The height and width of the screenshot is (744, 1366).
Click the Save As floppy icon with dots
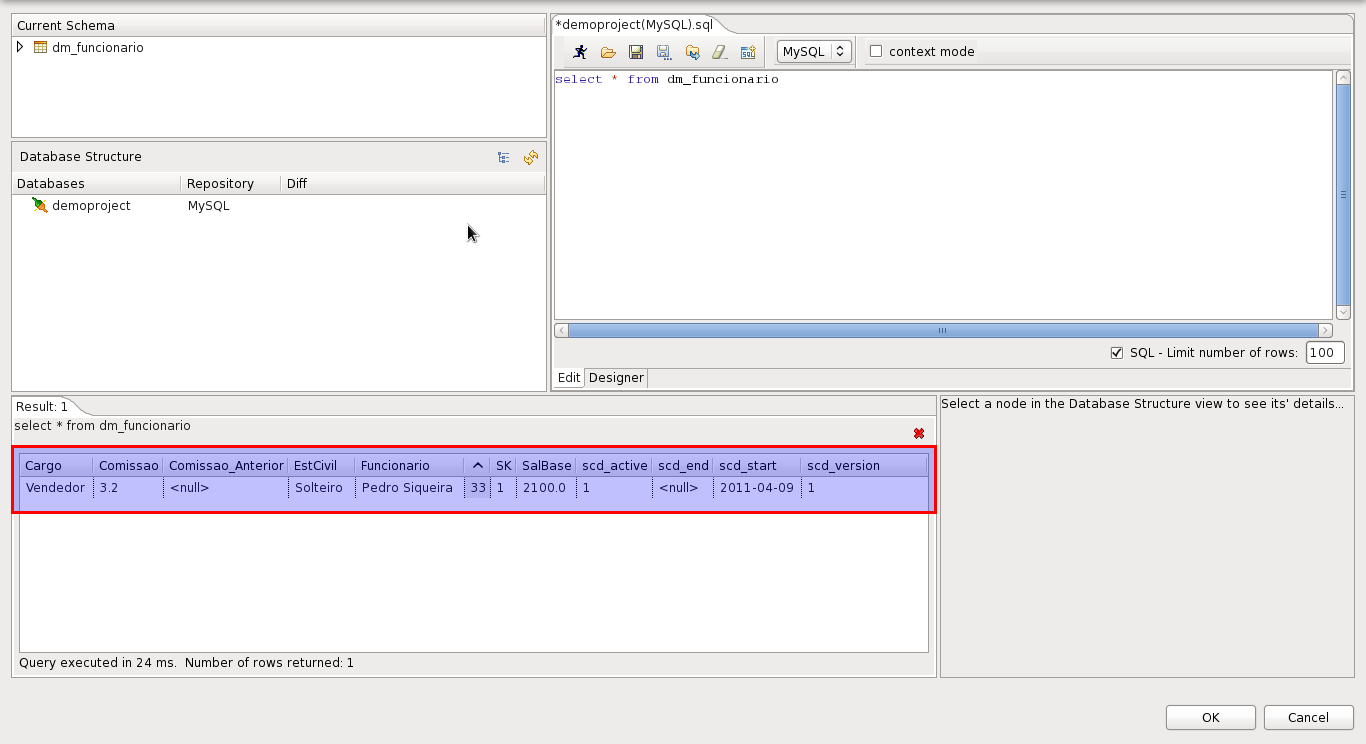click(663, 52)
